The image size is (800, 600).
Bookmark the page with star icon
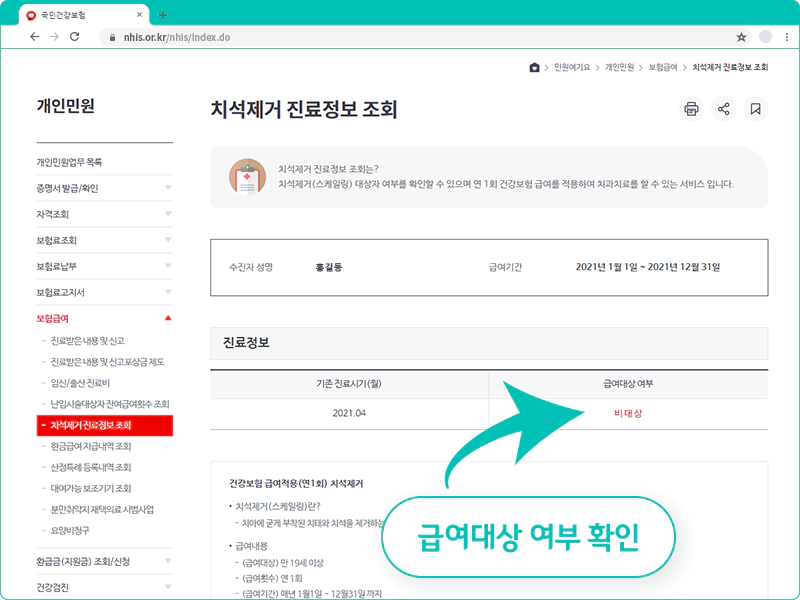741,37
